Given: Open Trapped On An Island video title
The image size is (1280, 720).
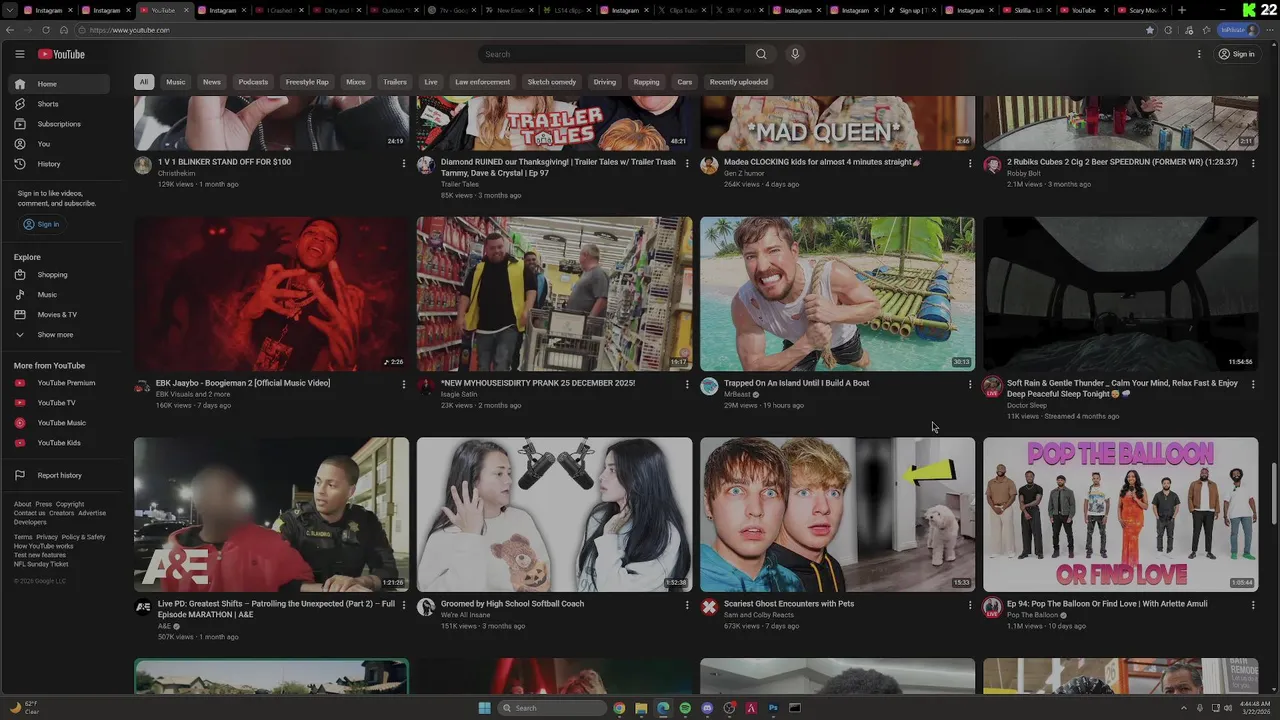Looking at the screenshot, I should (796, 383).
